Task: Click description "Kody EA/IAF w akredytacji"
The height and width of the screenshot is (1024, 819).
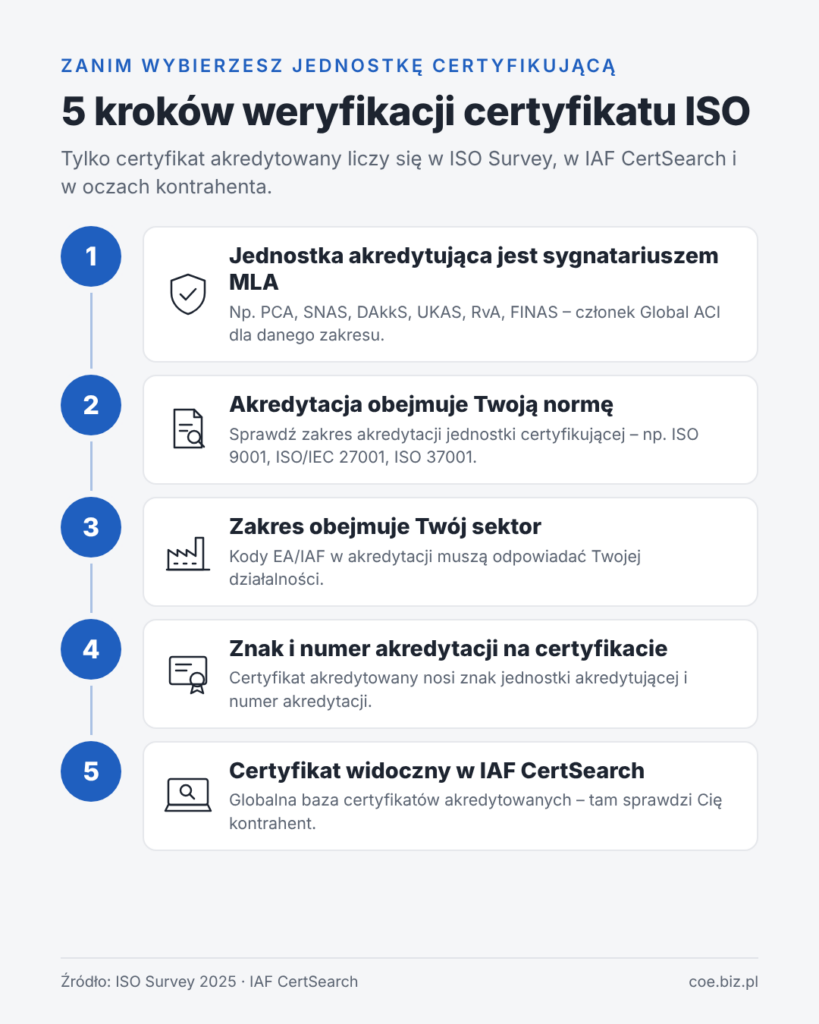Action: tap(435, 568)
